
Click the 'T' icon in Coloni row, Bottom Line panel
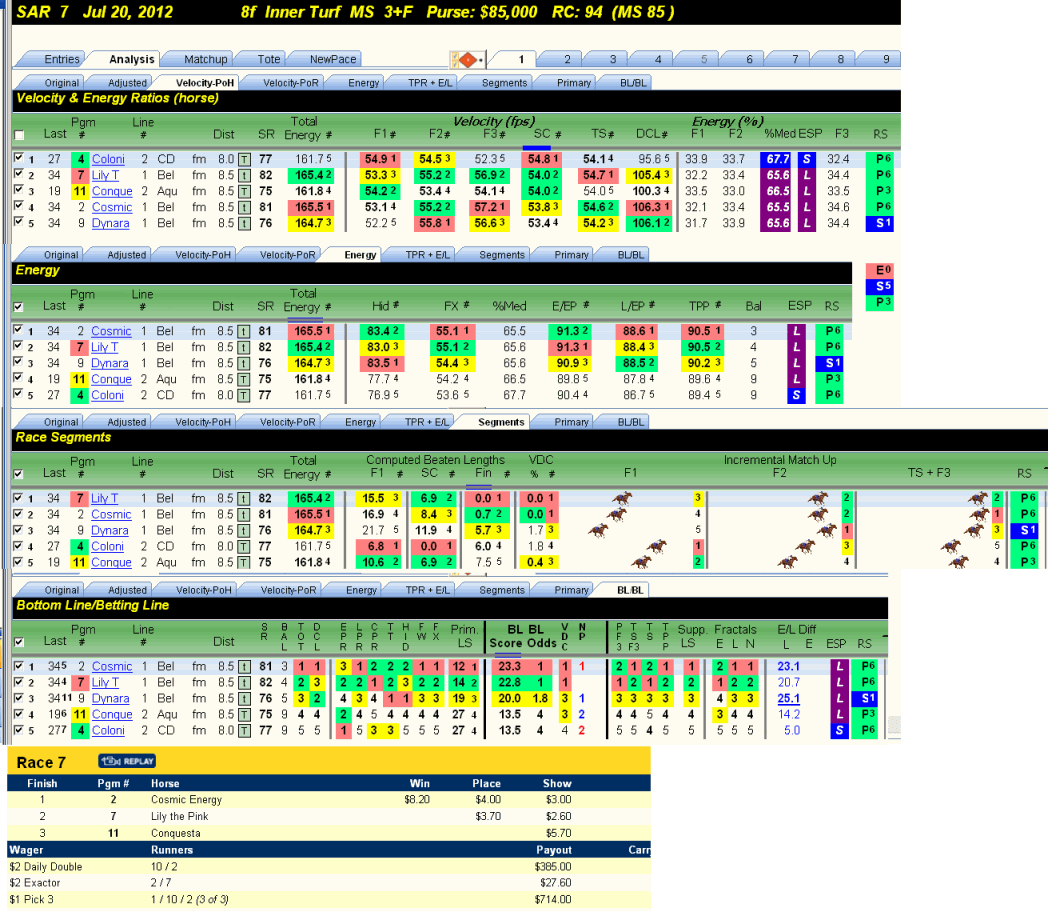tap(245, 731)
